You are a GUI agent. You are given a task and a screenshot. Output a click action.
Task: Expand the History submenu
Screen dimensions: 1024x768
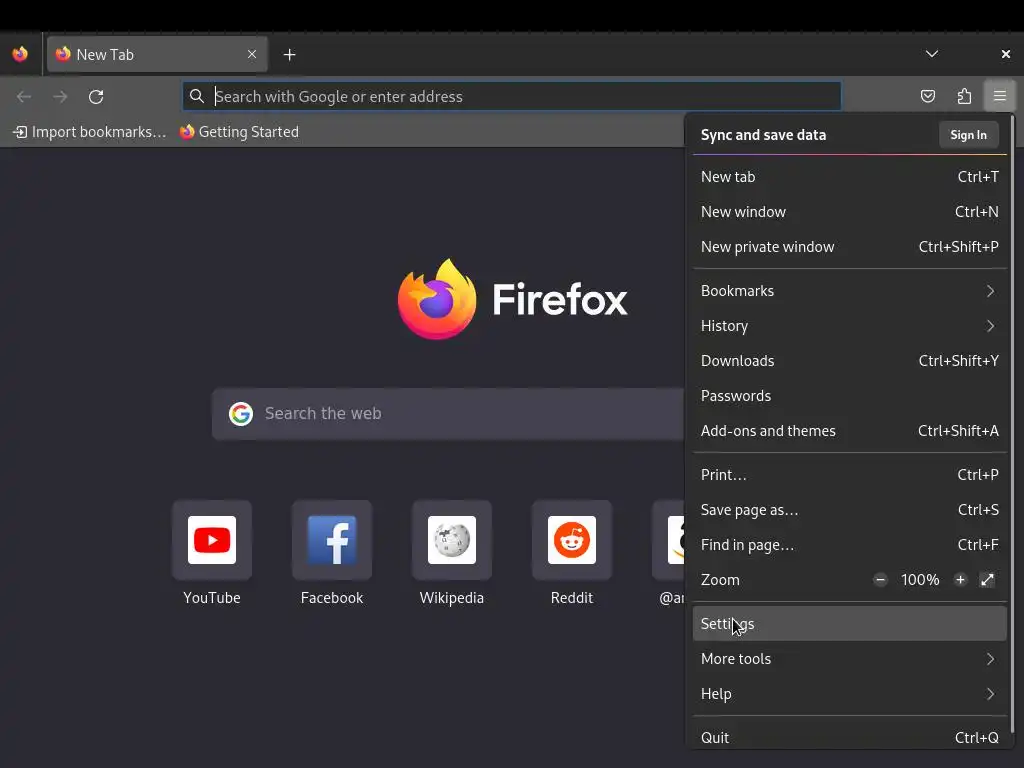point(850,326)
